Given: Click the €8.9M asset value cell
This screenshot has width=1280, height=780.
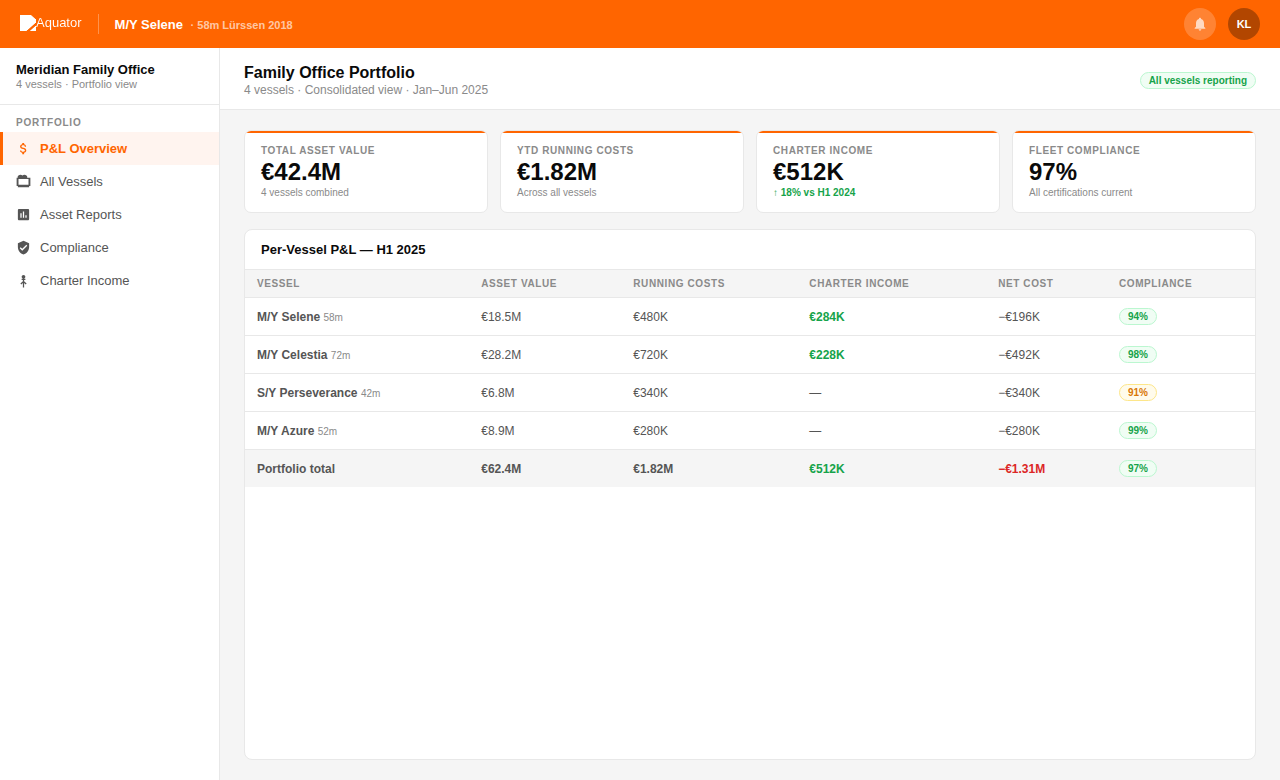Looking at the screenshot, I should pos(498,431).
